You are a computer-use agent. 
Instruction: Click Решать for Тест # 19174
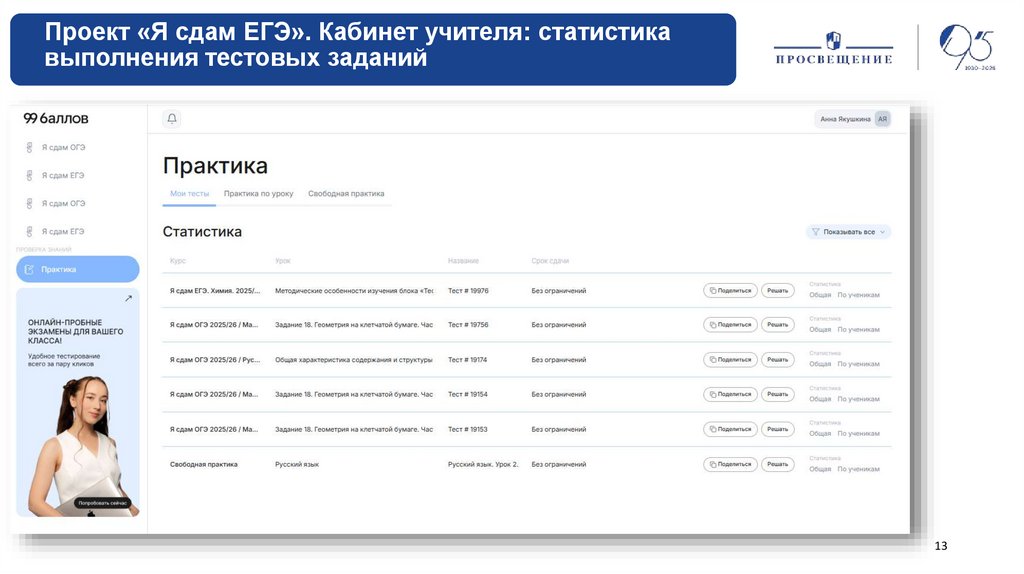(777, 360)
